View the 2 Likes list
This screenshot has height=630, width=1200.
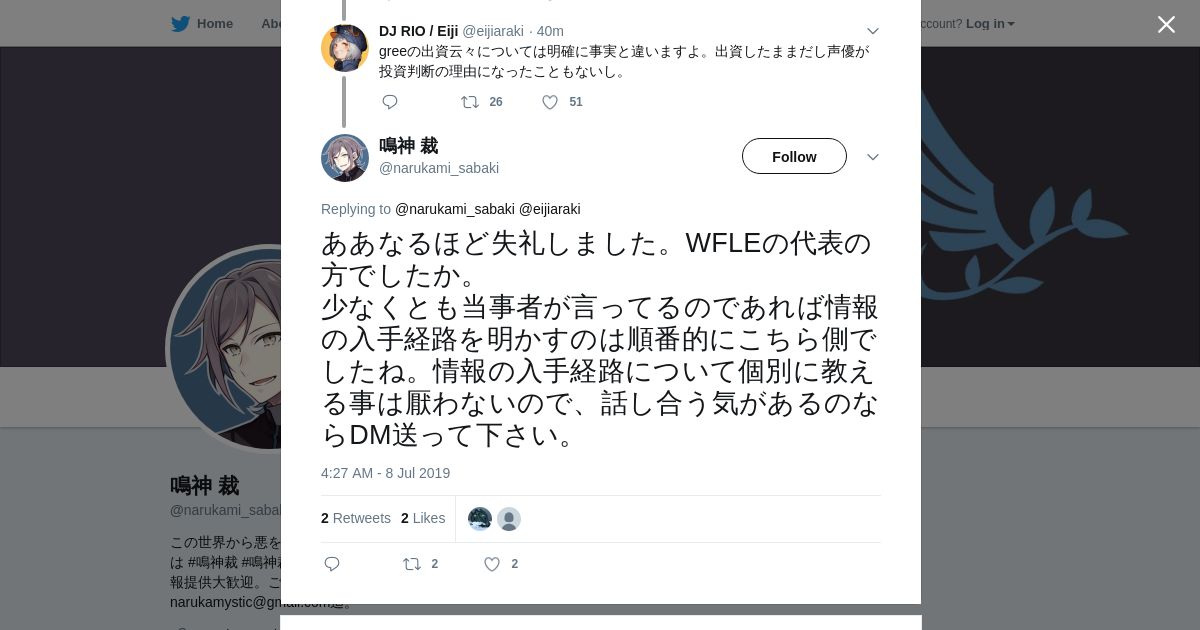click(423, 518)
